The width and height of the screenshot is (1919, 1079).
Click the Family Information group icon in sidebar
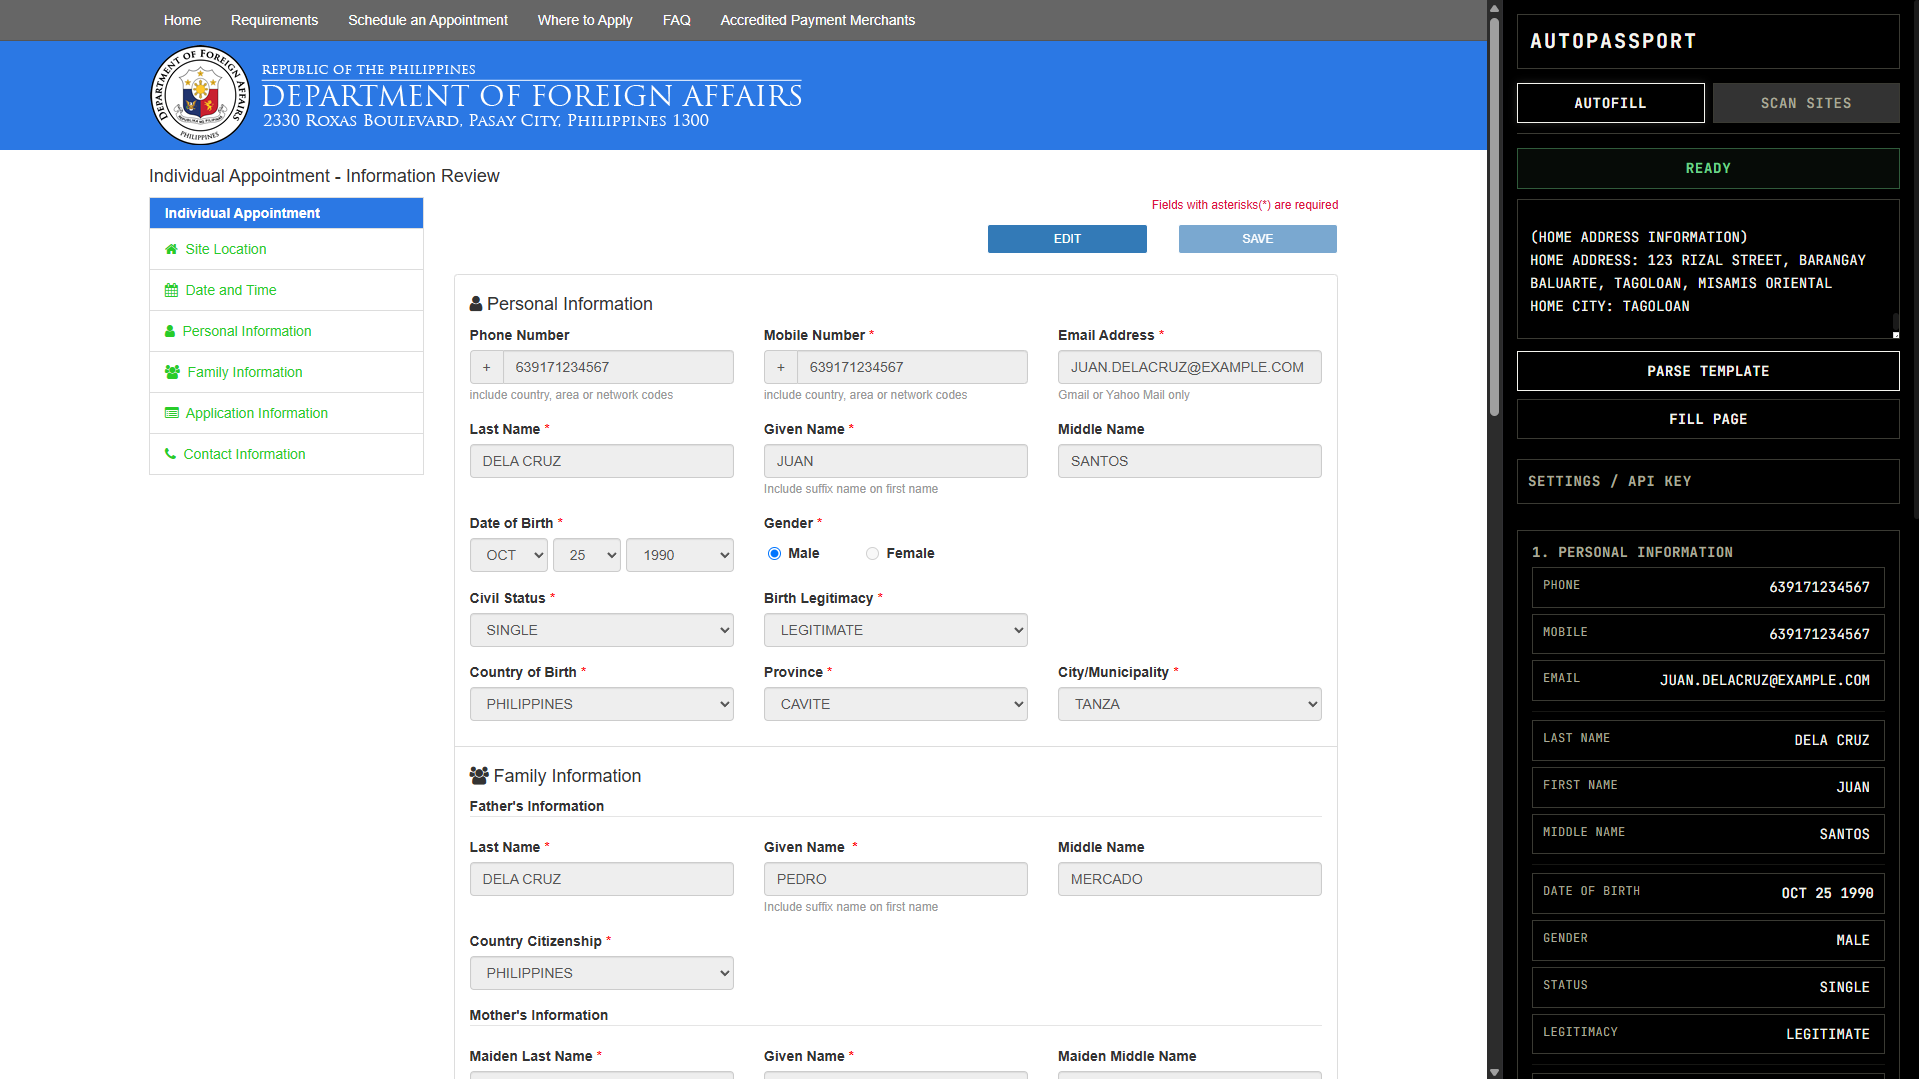(x=172, y=372)
